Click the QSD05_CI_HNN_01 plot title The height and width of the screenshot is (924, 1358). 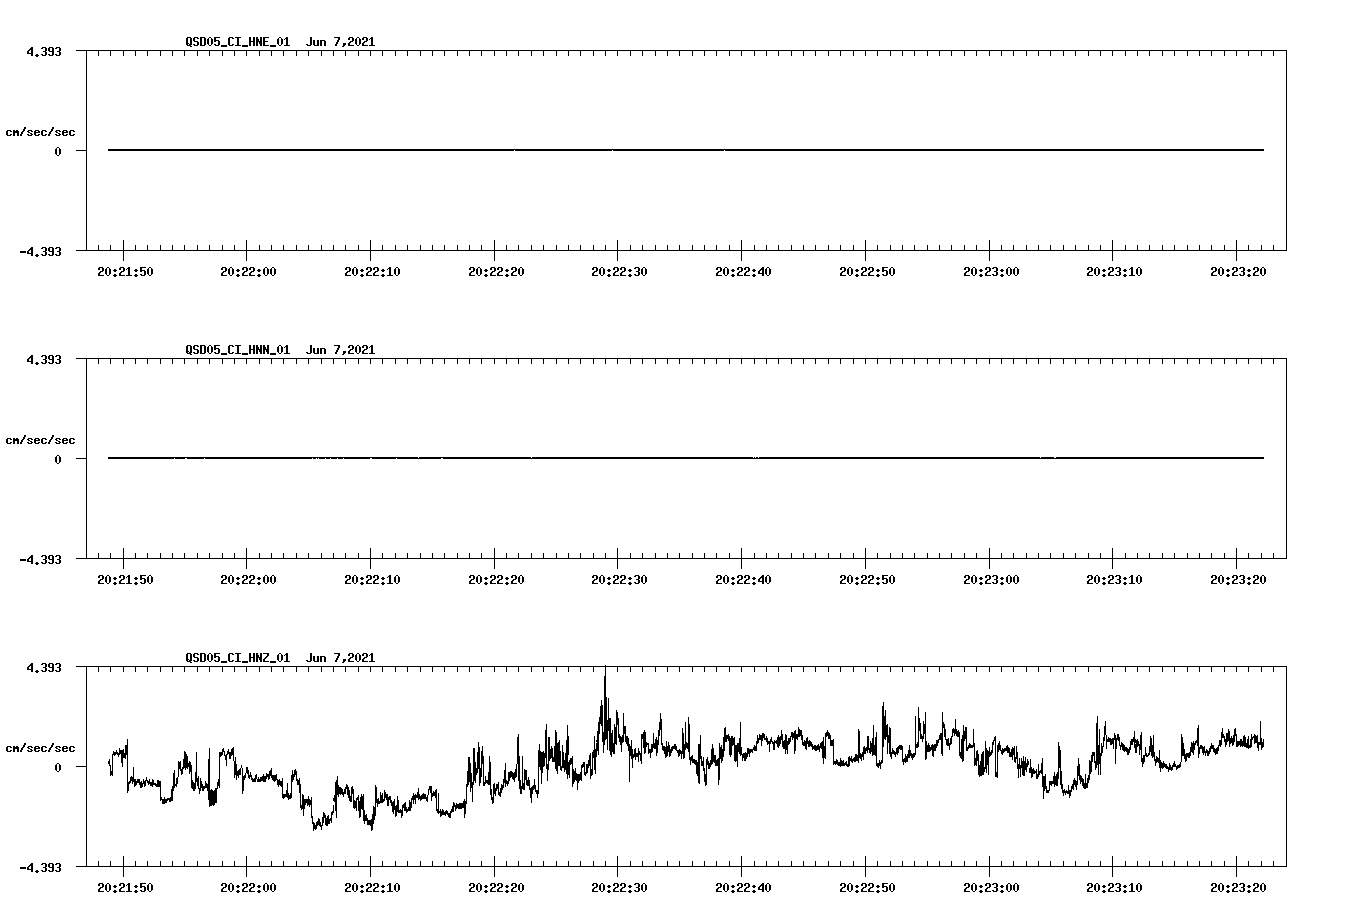(x=280, y=350)
